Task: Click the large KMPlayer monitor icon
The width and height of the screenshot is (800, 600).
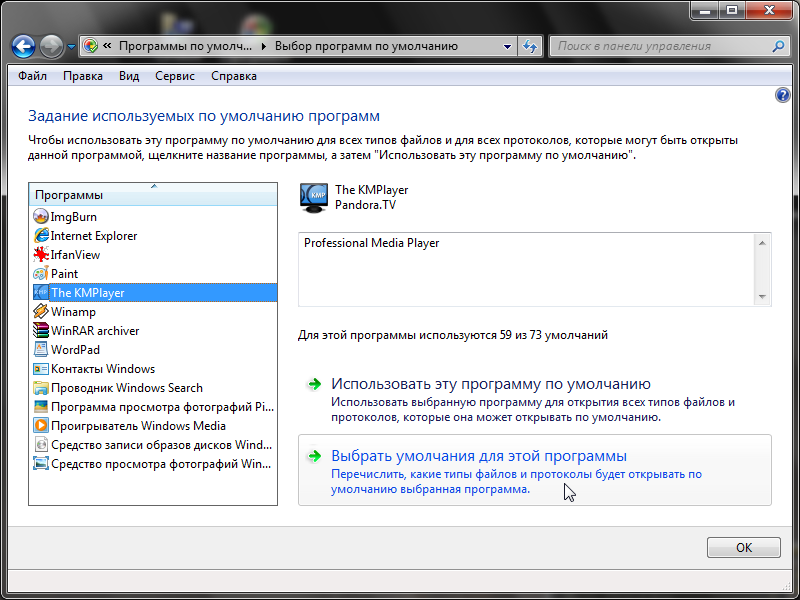Action: point(314,198)
